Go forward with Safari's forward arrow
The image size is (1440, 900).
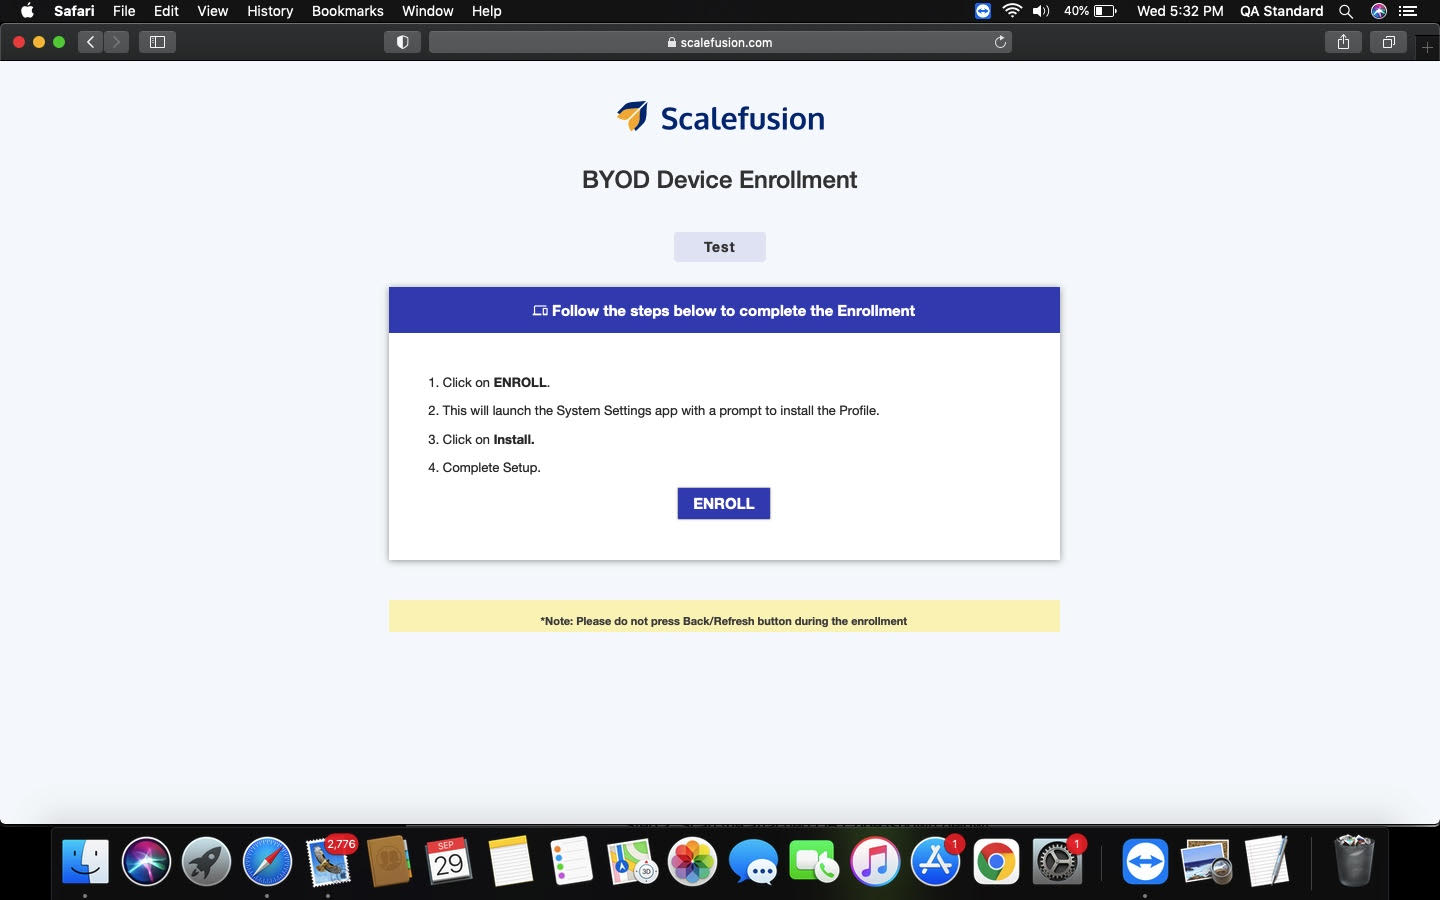tap(116, 42)
